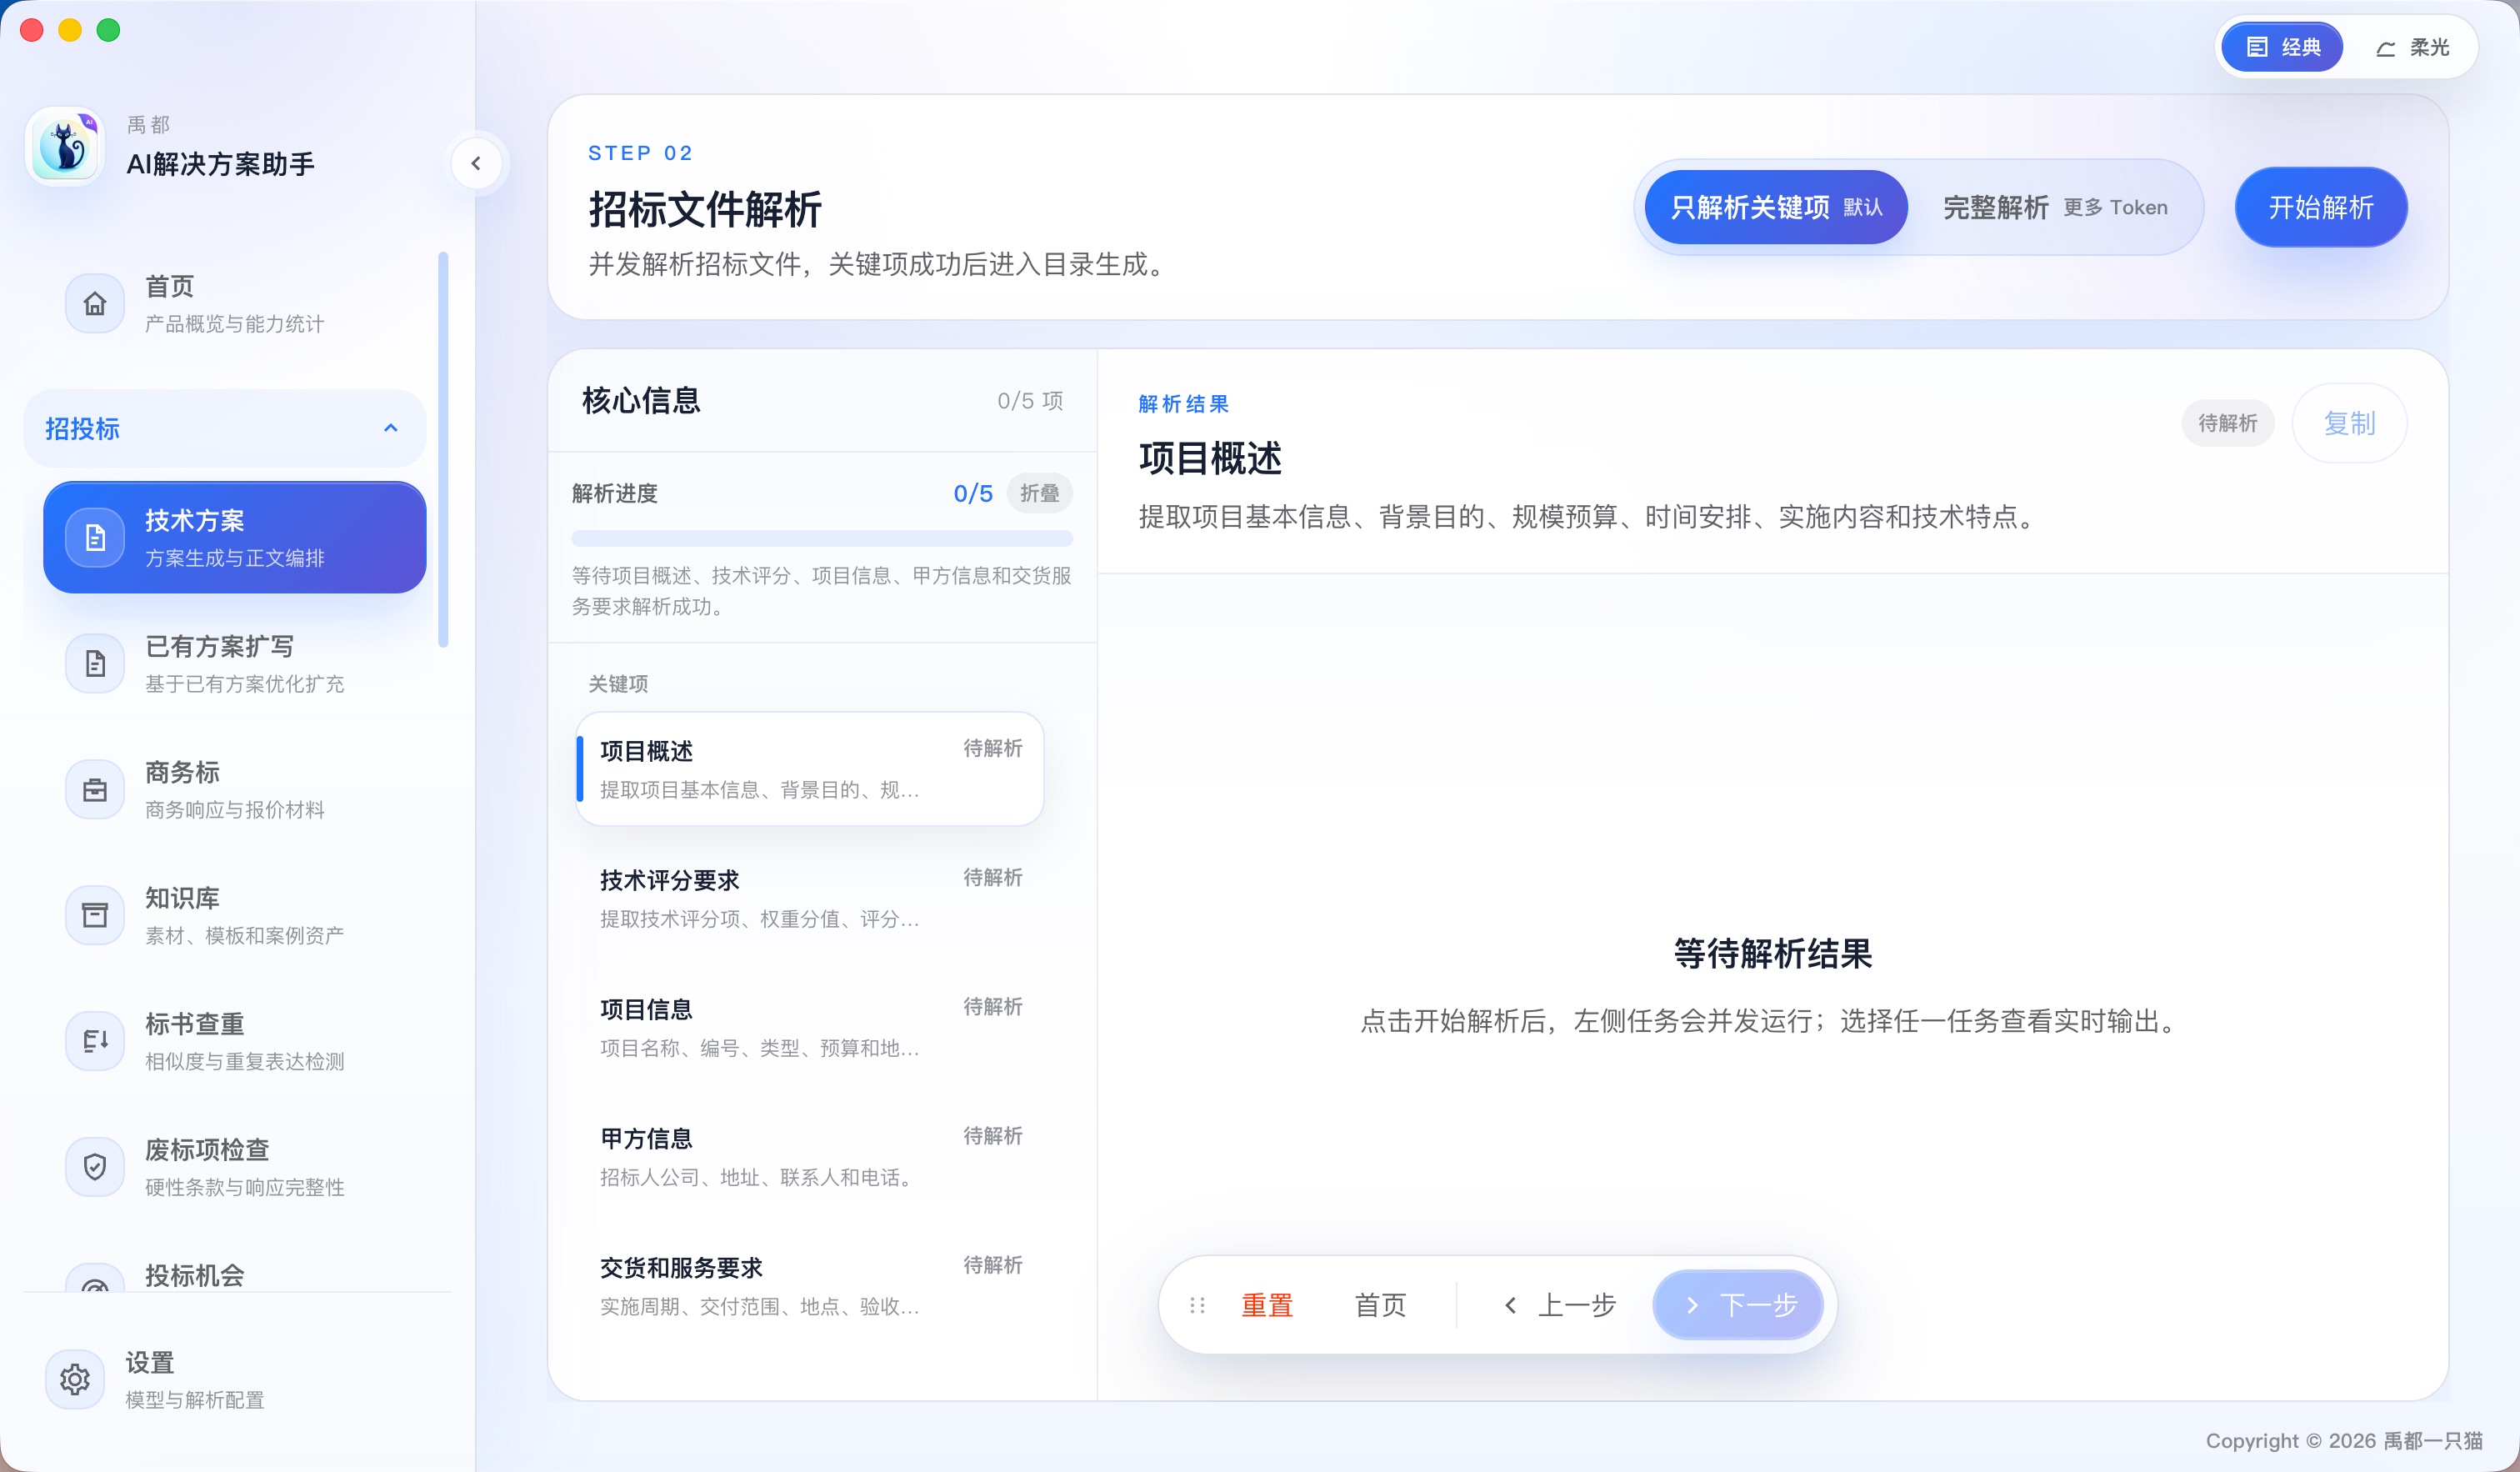Screen dimensions: 2520x1472
Task: Open 标书查重 in the sidebar
Action: pyautogui.click(x=235, y=1041)
